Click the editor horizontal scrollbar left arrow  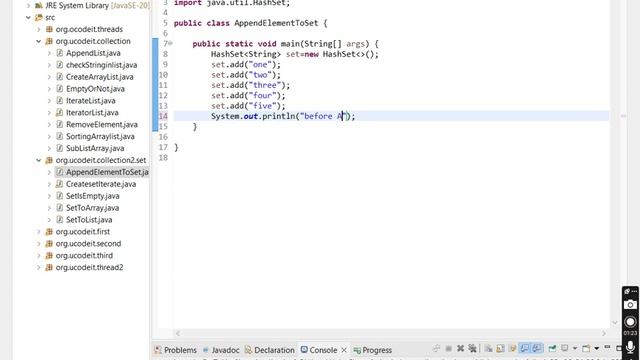(x=178, y=333)
